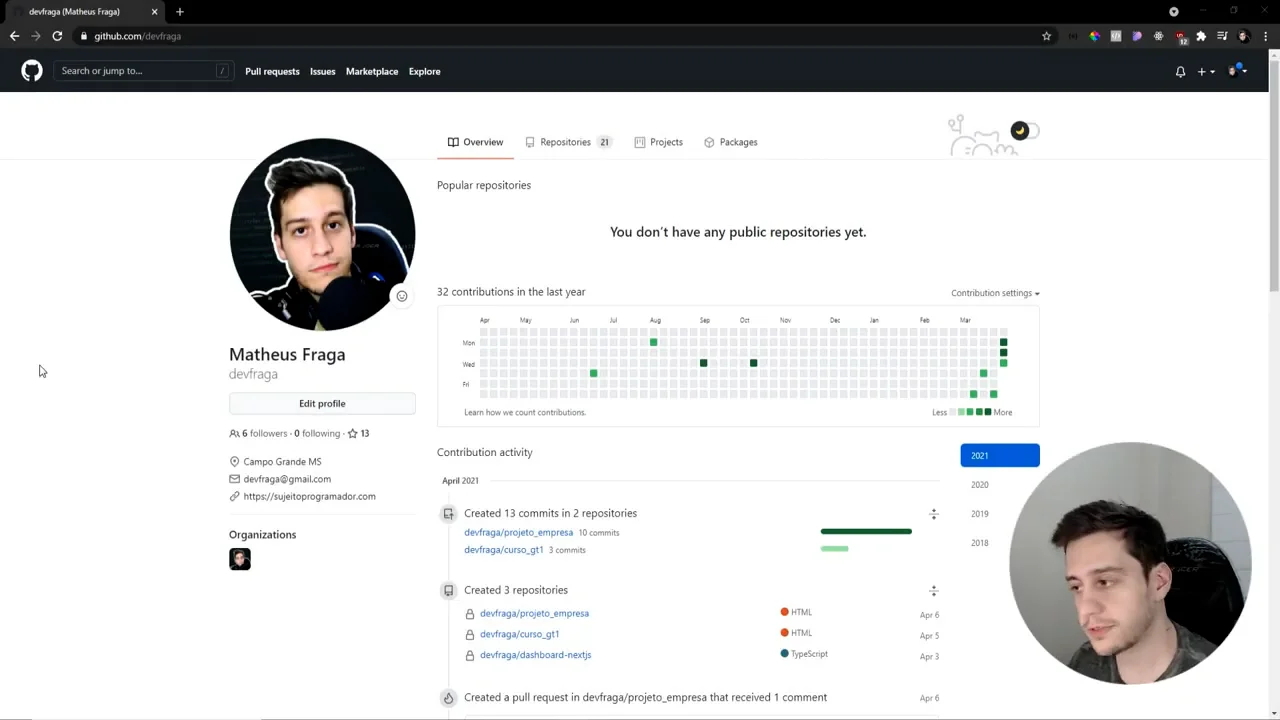The width and height of the screenshot is (1280, 720).
Task: Click the large Matheus Fraga profile picture
Action: coord(322,234)
